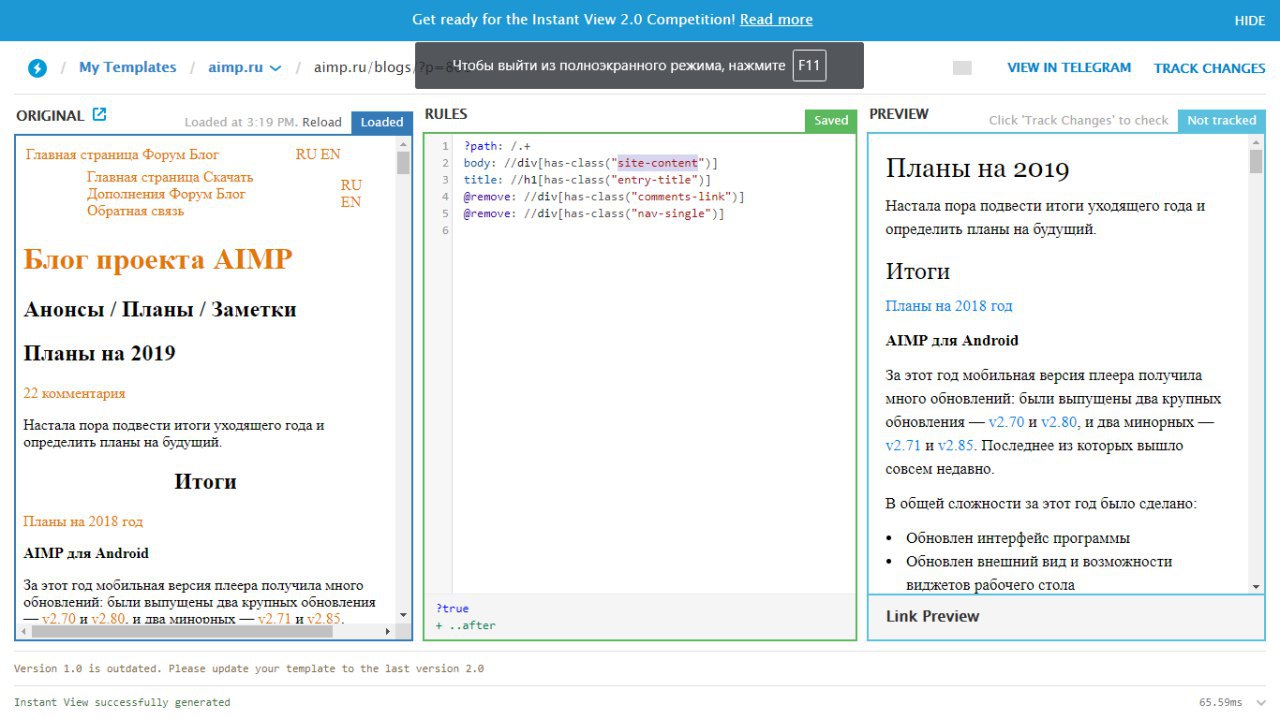This screenshot has height=719, width=1280.
Task: Click Track Changes button
Action: pos(1210,68)
